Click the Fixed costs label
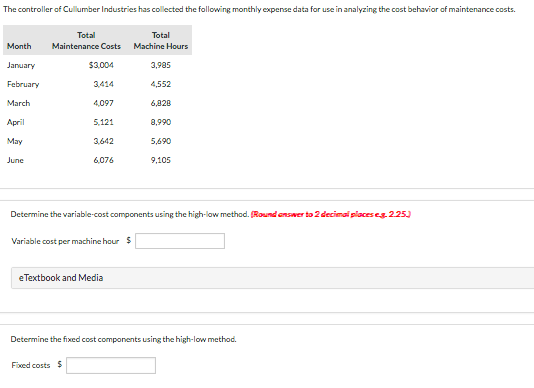Viewport: 534px width, 388px height. tap(31, 365)
